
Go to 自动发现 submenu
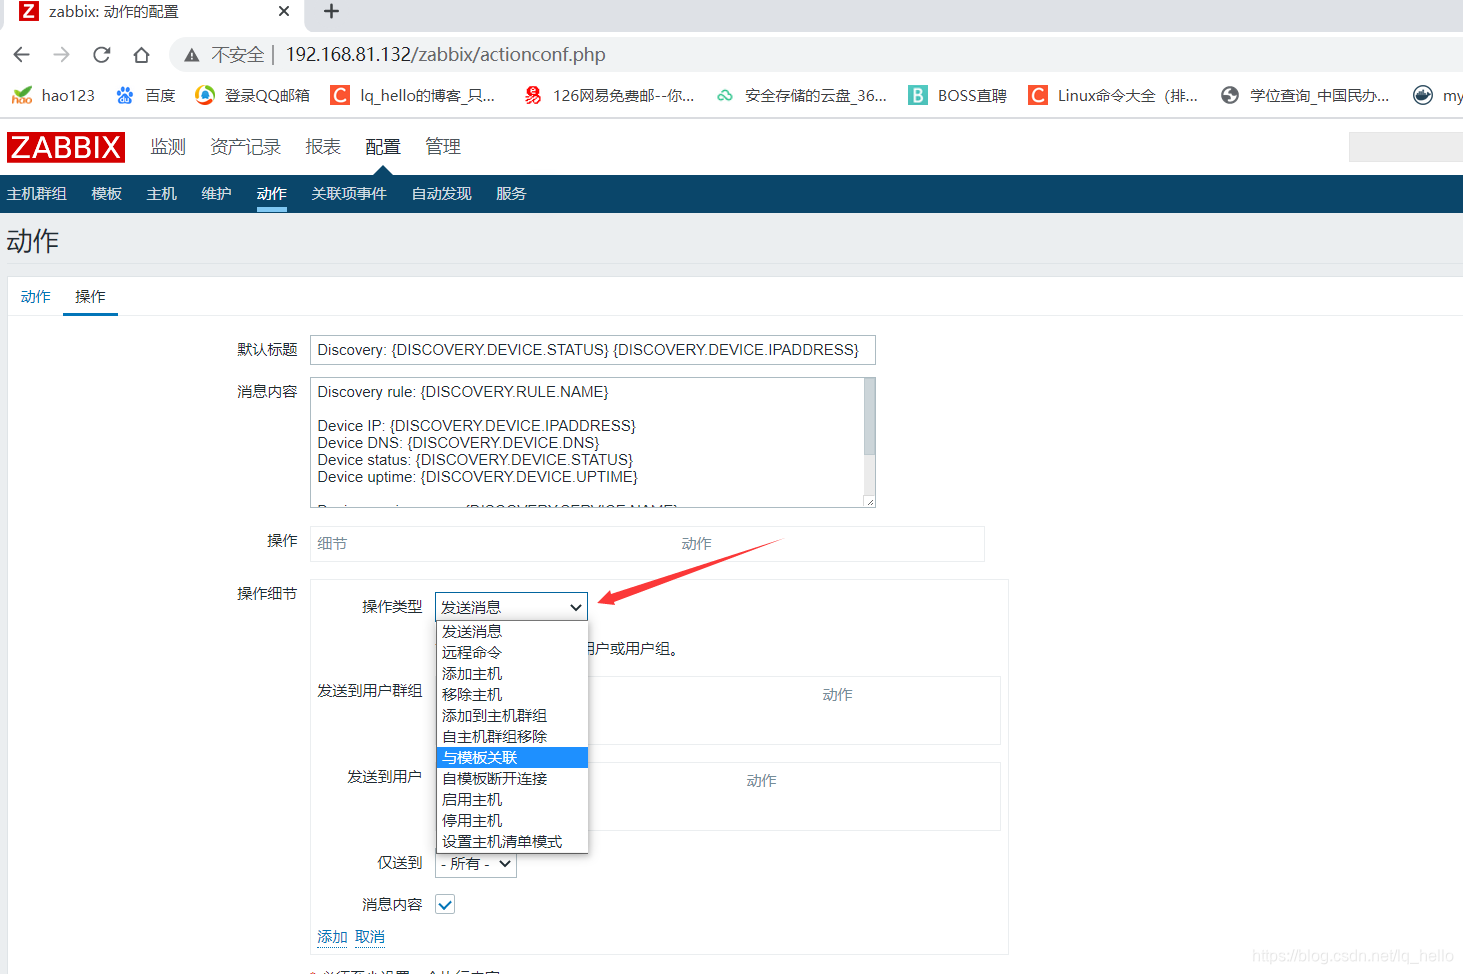coord(441,194)
